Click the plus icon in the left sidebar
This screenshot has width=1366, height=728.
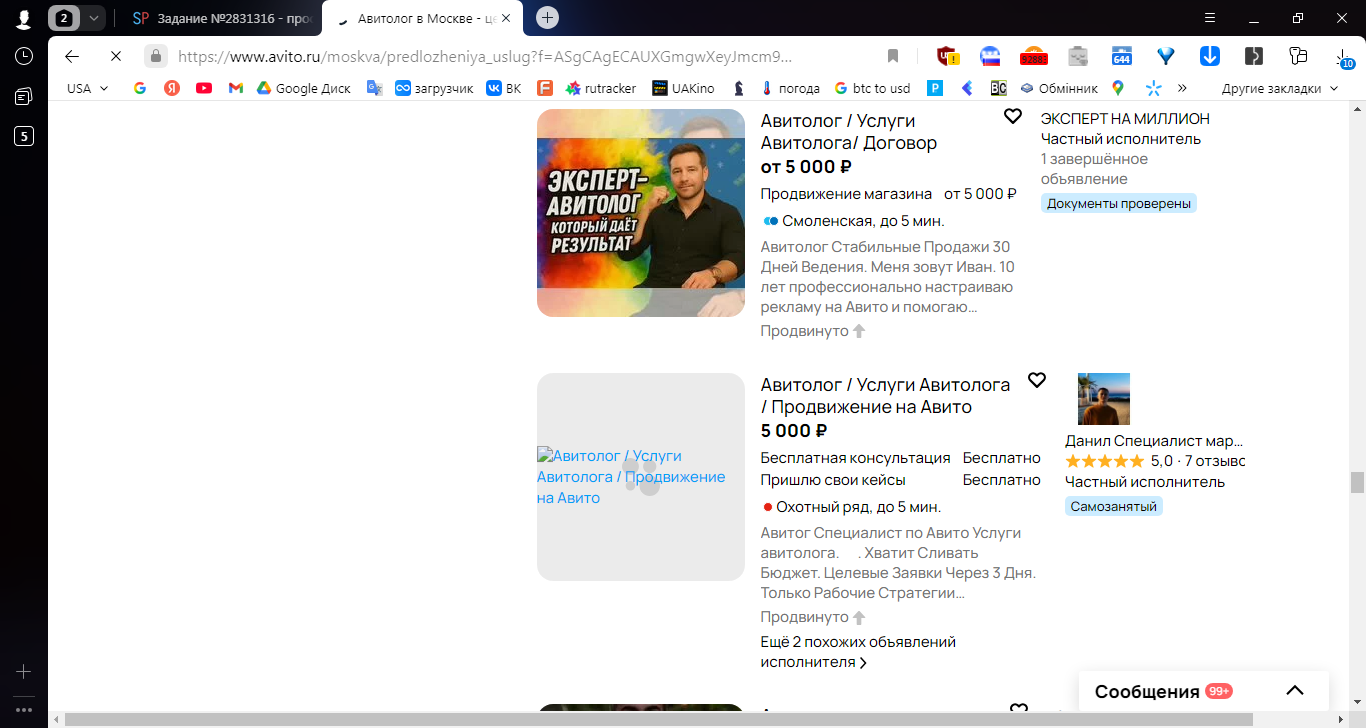[23, 671]
